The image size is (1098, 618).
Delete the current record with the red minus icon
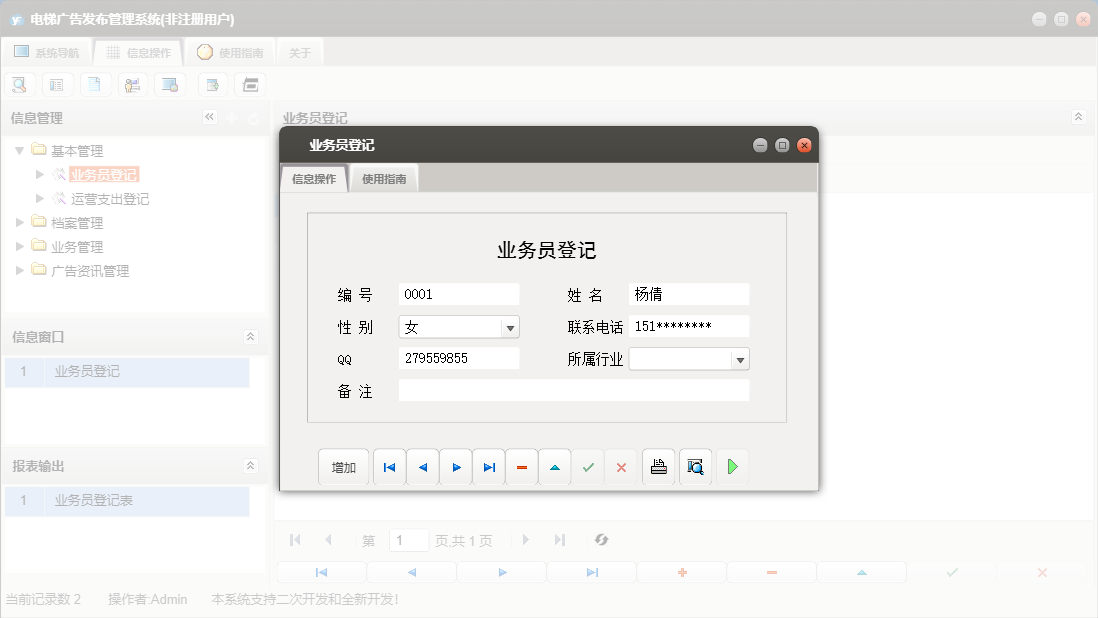(521, 466)
